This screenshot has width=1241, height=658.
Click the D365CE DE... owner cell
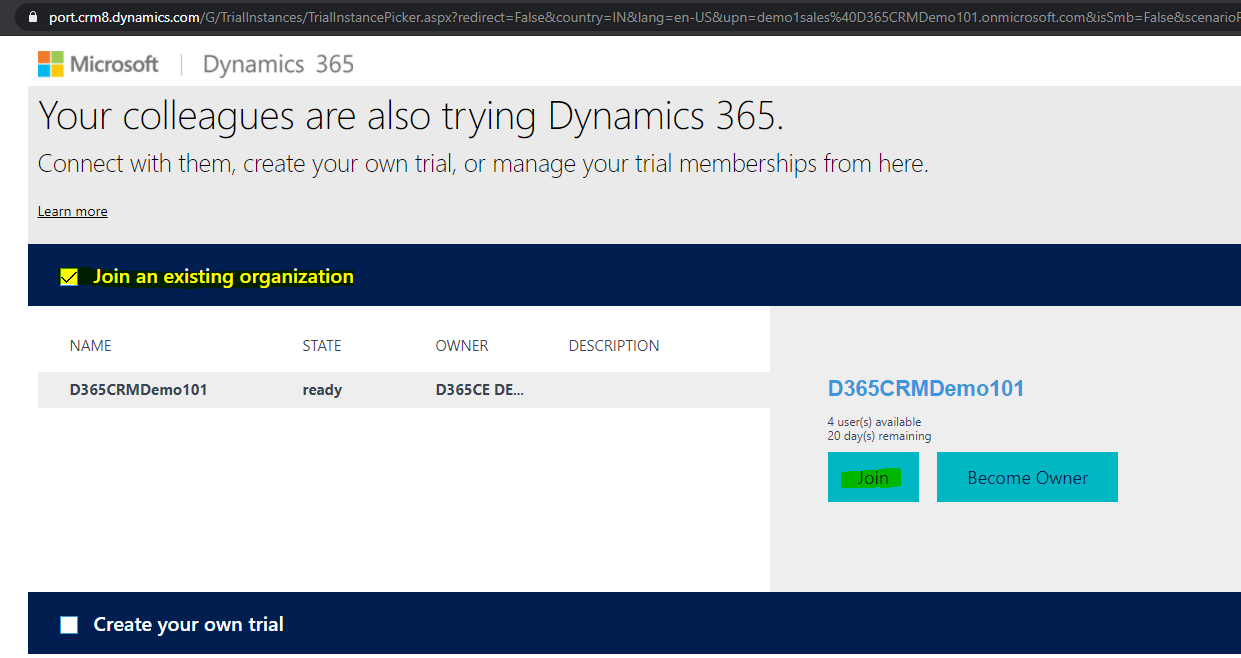pos(480,390)
